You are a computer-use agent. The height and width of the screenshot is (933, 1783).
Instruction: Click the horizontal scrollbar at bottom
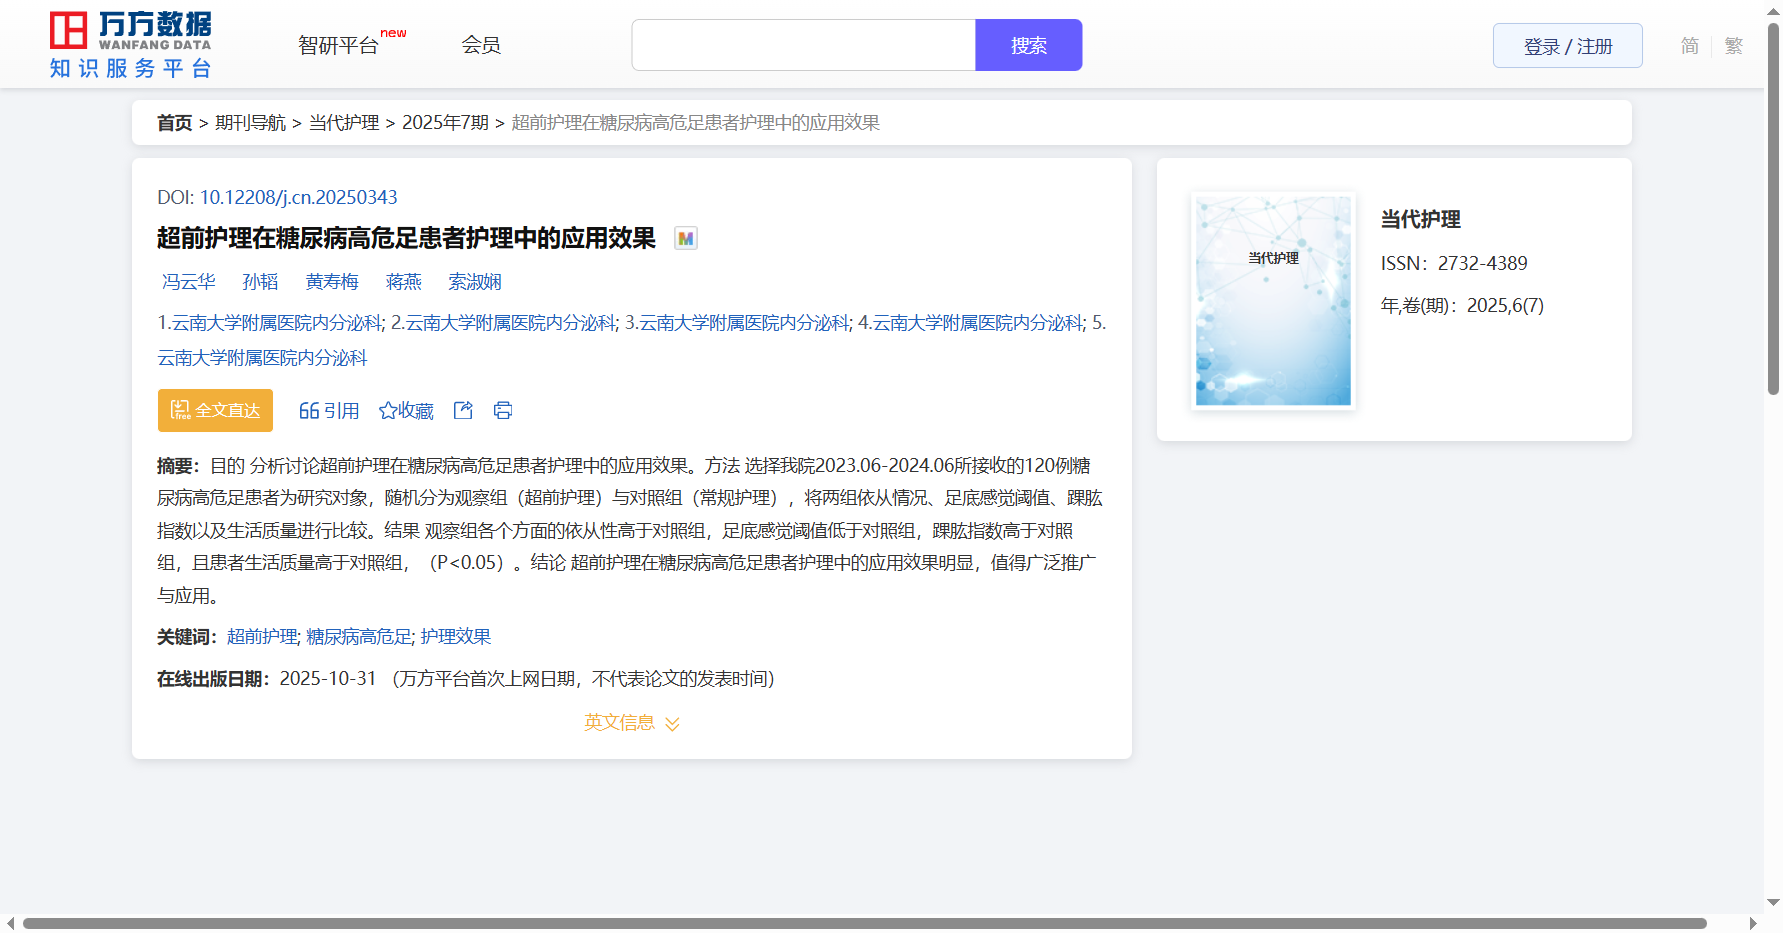coord(864,923)
